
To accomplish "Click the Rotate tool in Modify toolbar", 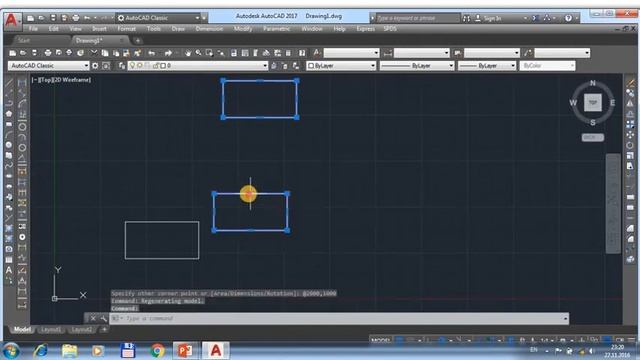I will click(631, 145).
